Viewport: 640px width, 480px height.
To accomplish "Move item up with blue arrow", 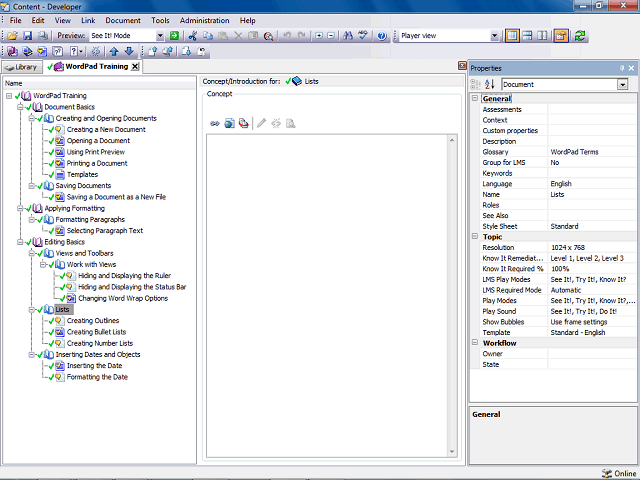I will (x=114, y=51).
